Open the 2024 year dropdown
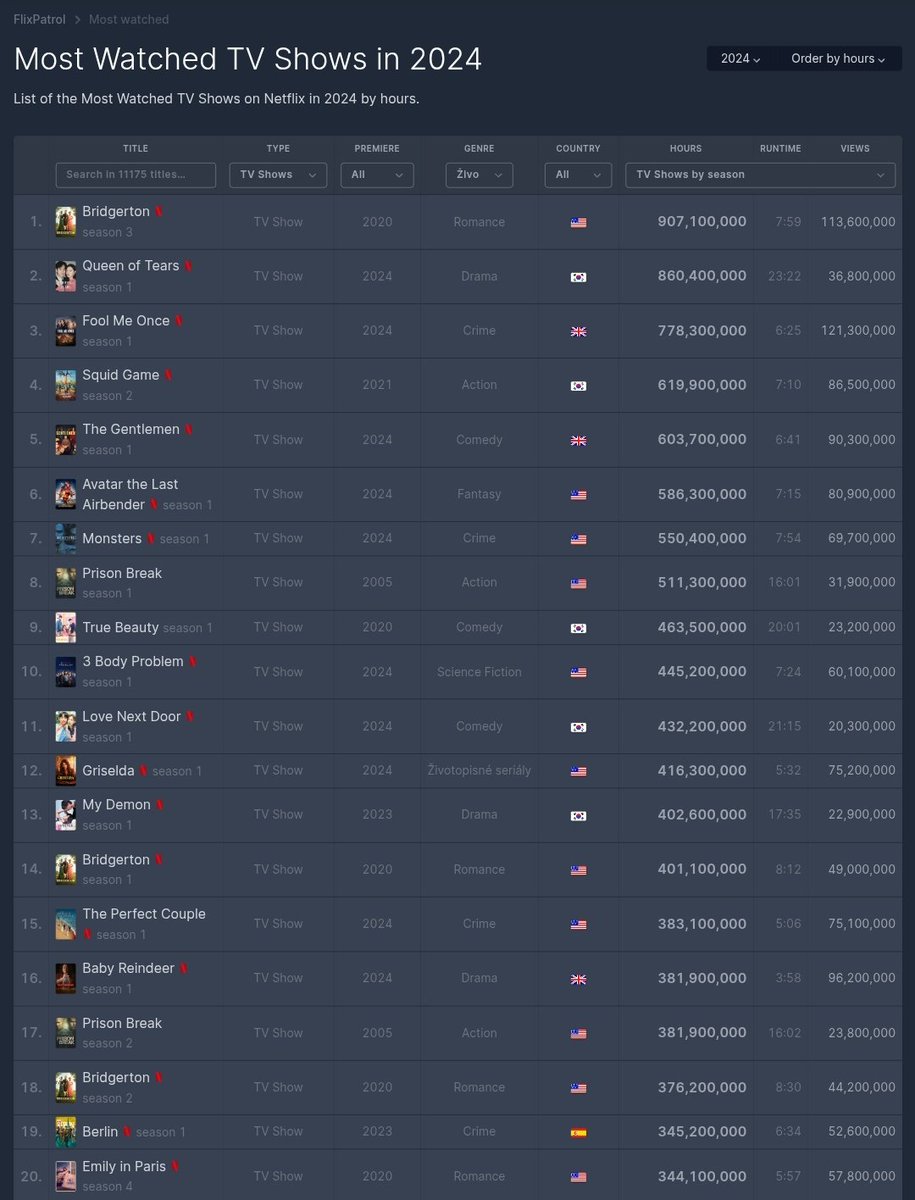This screenshot has width=915, height=1200. 741,59
